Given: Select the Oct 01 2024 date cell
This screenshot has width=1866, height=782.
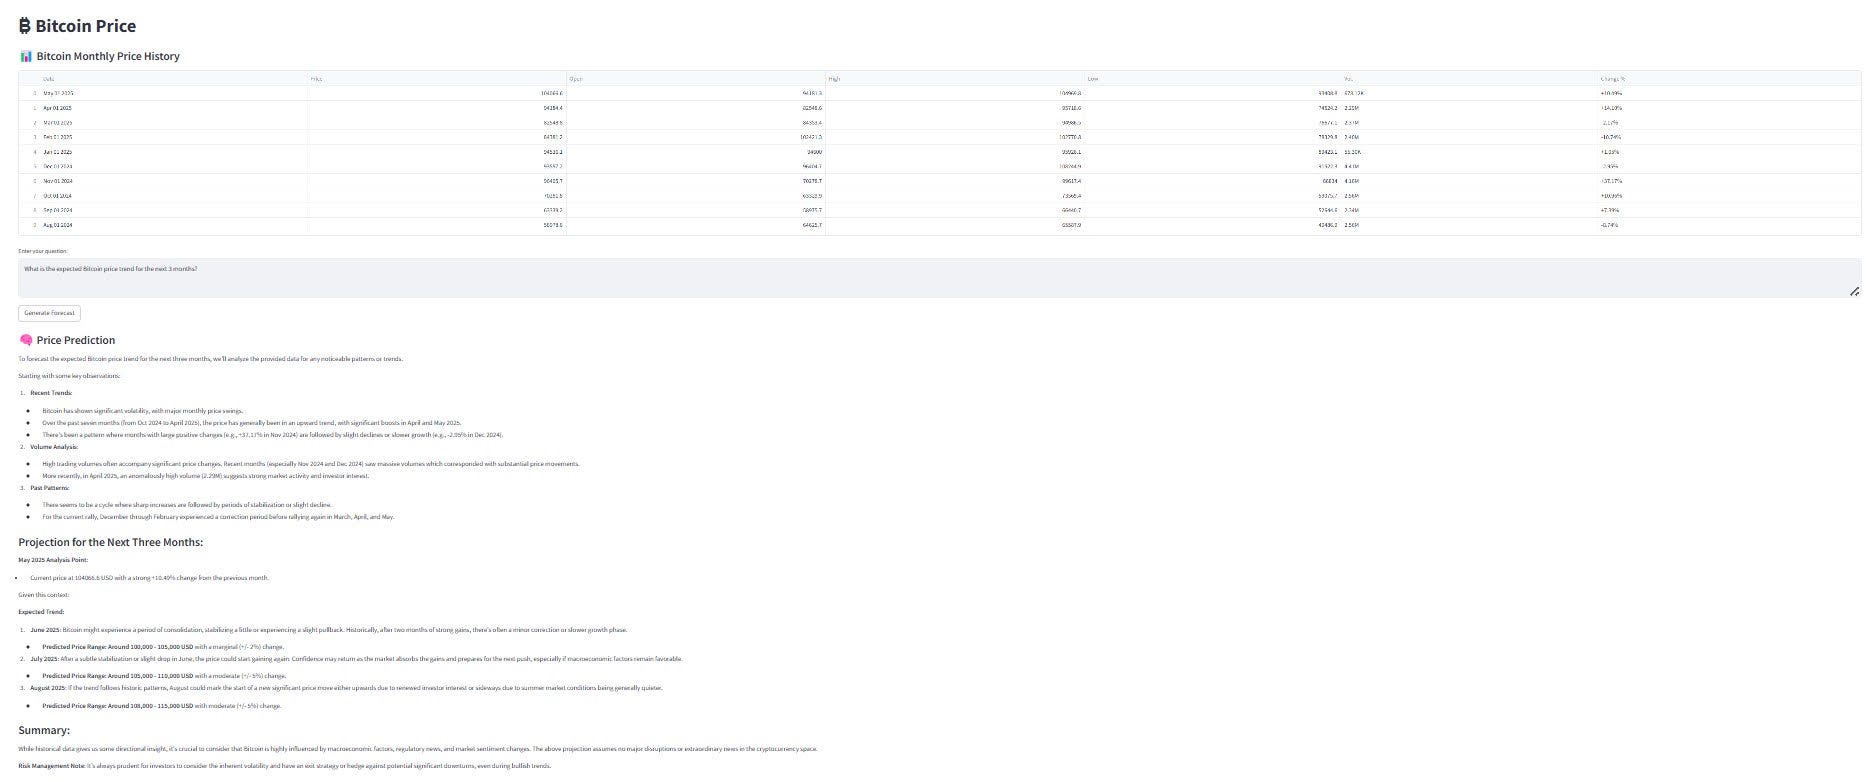Looking at the screenshot, I should (172, 196).
